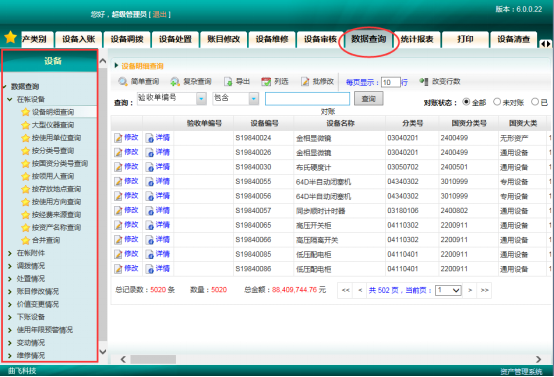Viewport: 554px width, 377px height.
Task: Go to previous page with <
Action: [x=360, y=290]
